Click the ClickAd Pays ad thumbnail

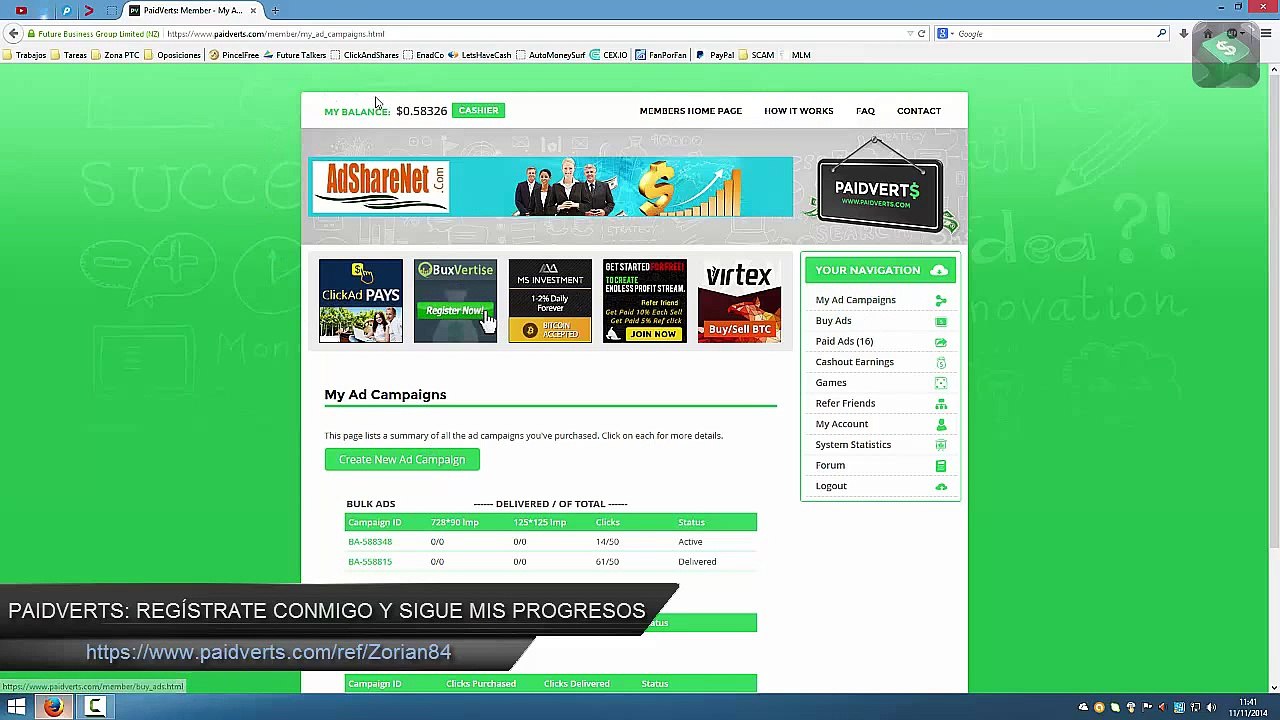point(361,301)
